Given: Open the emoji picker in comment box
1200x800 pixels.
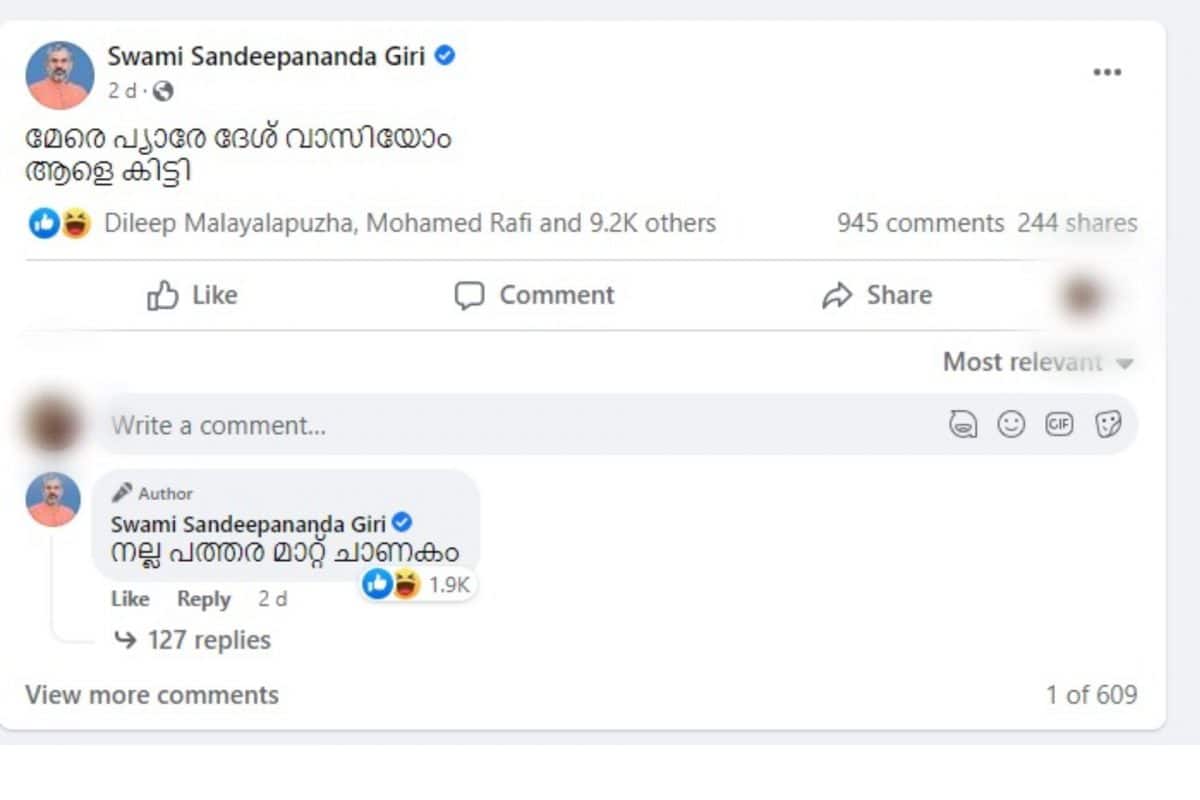Looking at the screenshot, I should click(1012, 425).
